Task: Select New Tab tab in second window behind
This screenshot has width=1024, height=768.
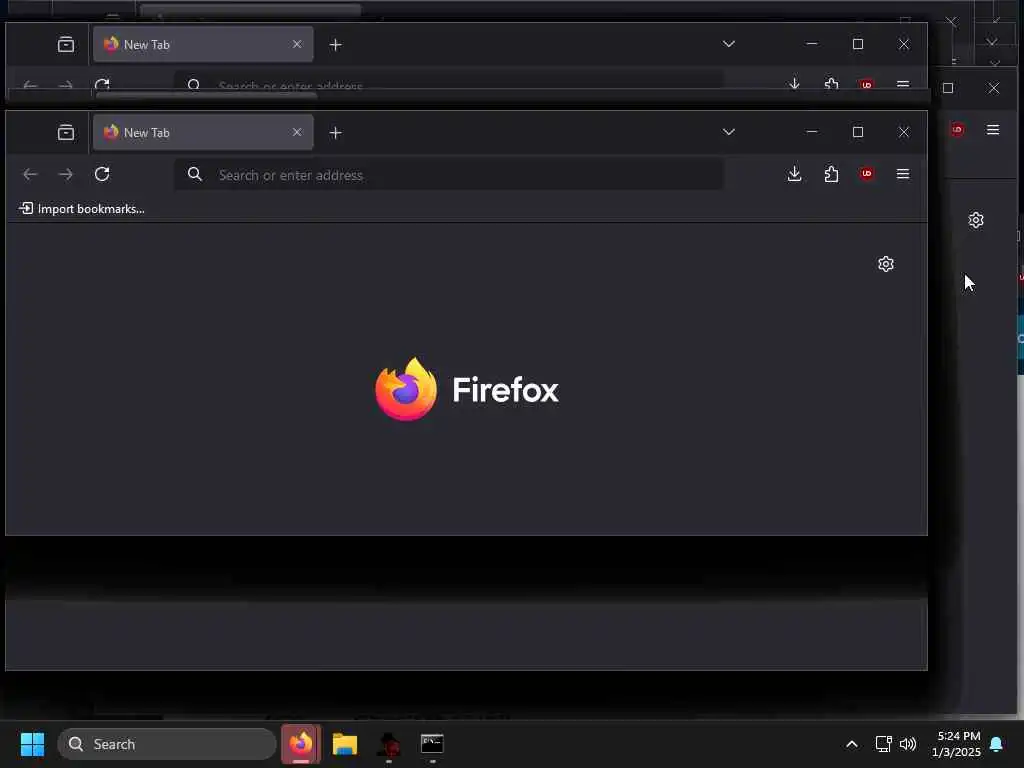Action: coord(203,44)
